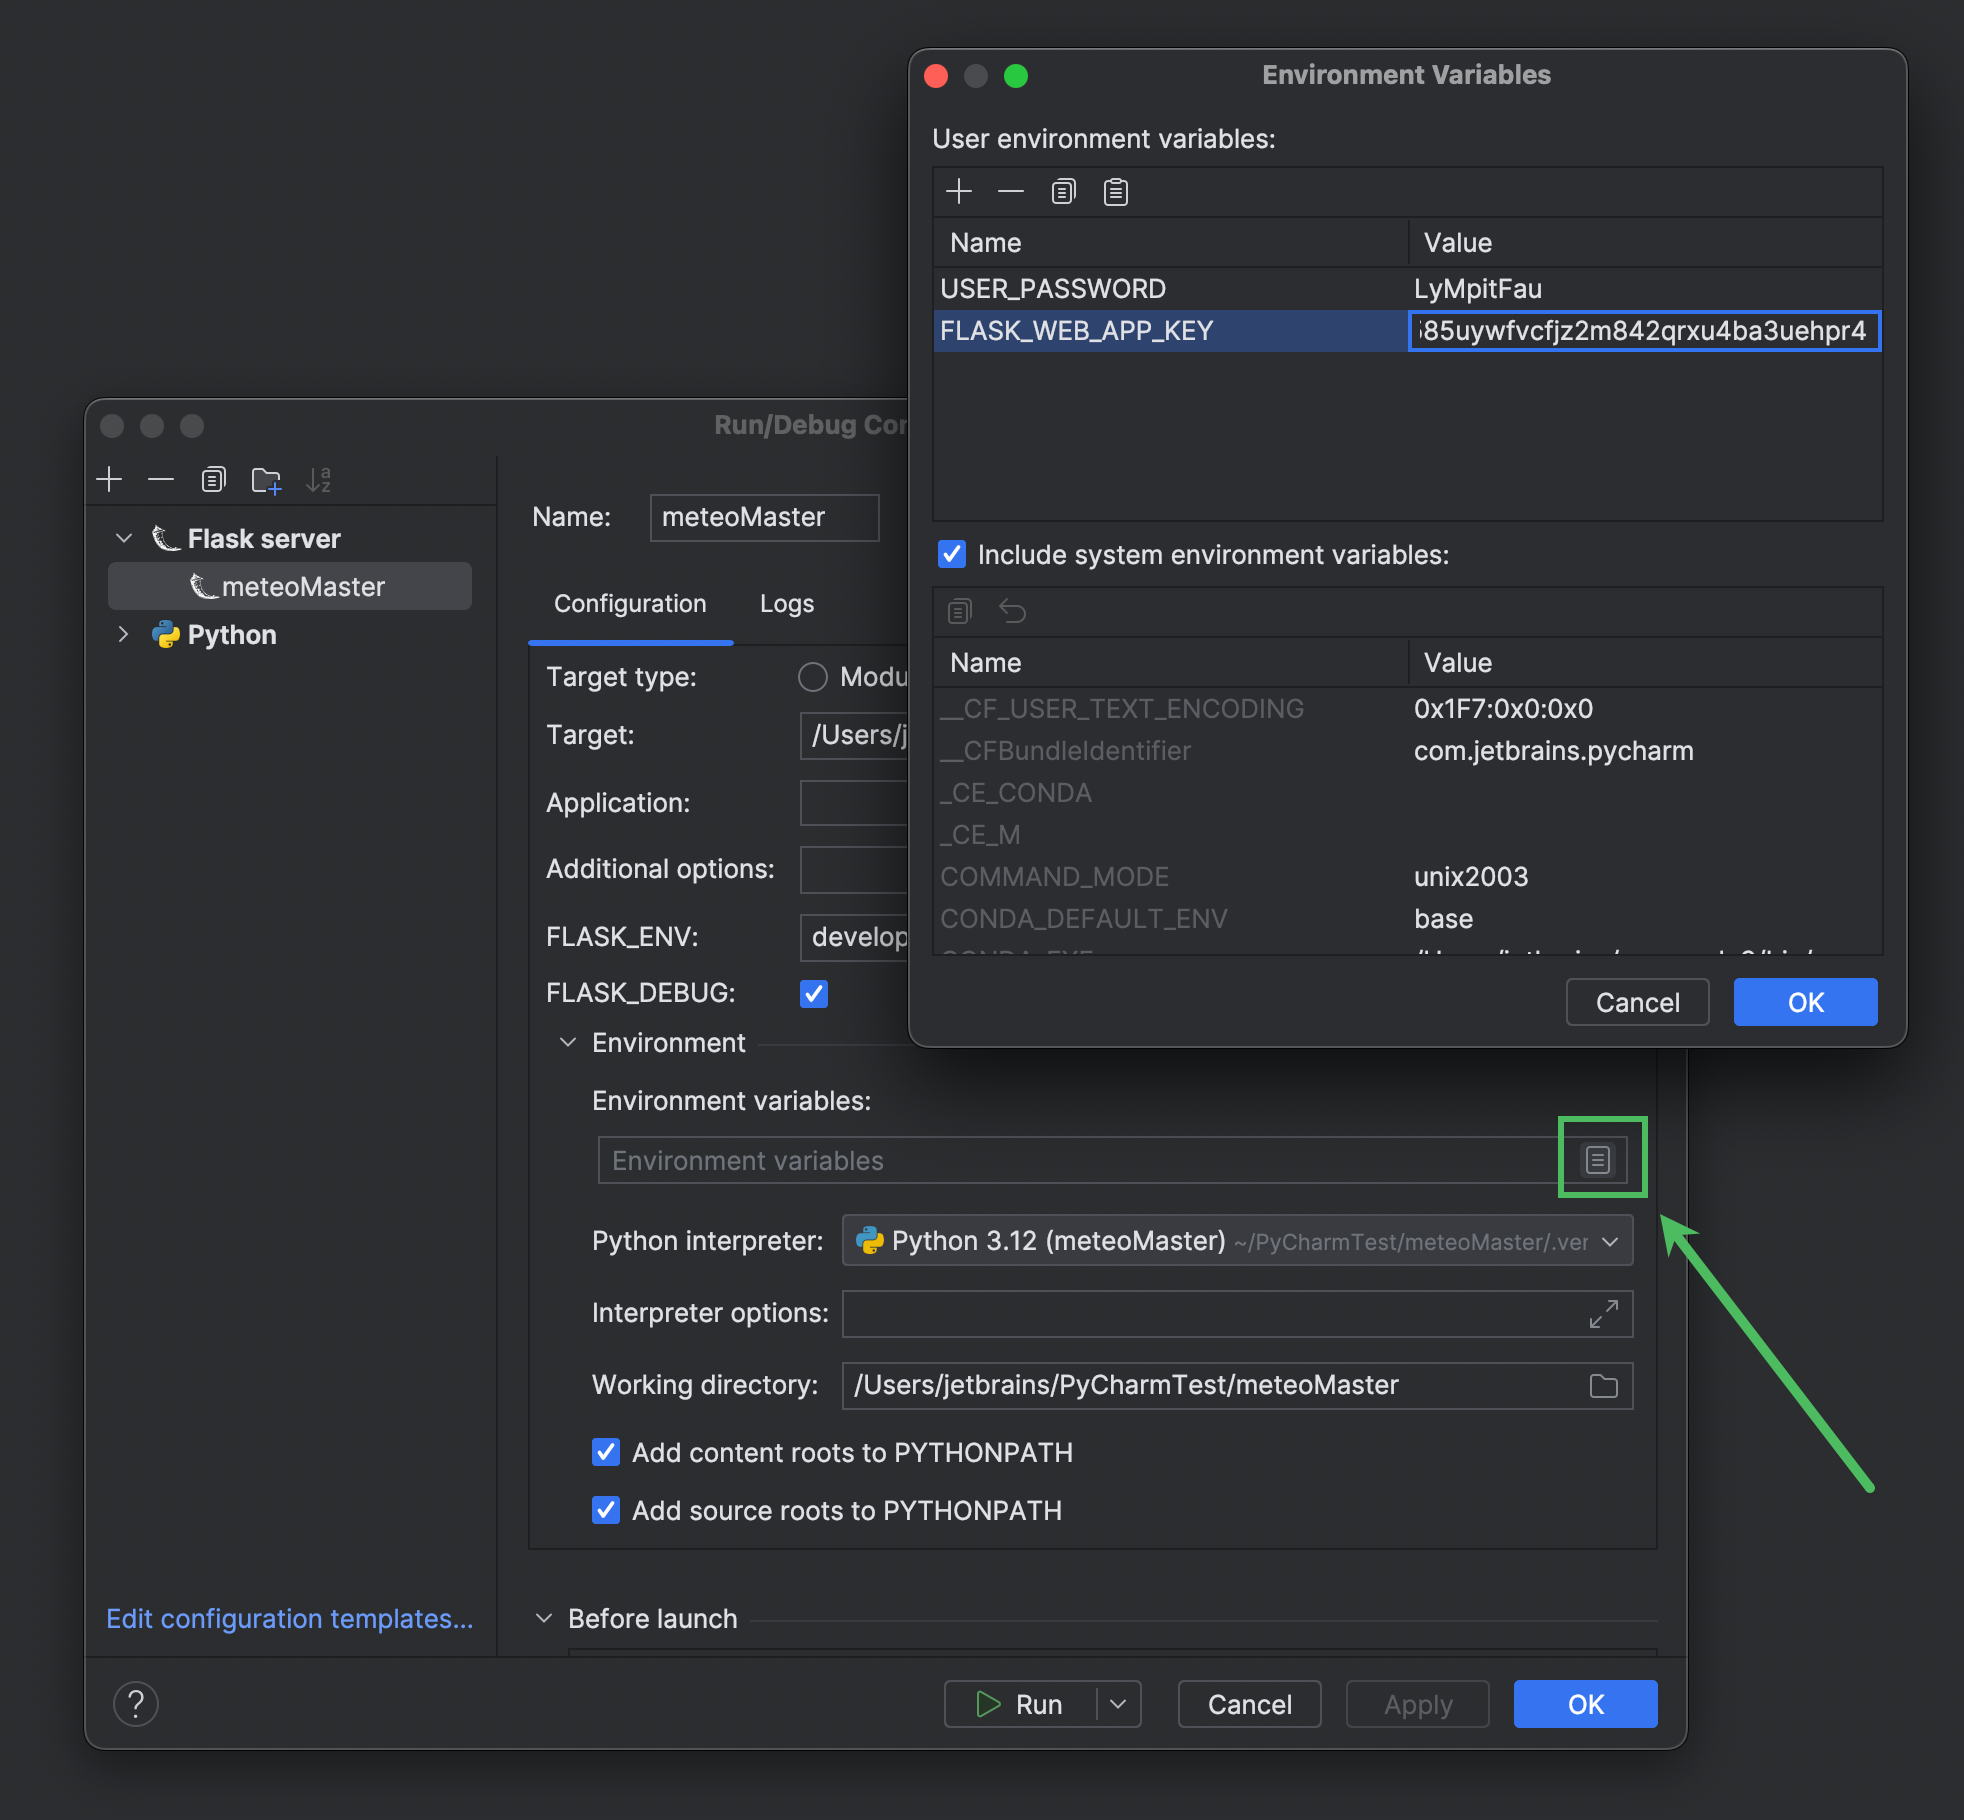Toggle Add source roots to PYTHONPATH

(605, 1510)
